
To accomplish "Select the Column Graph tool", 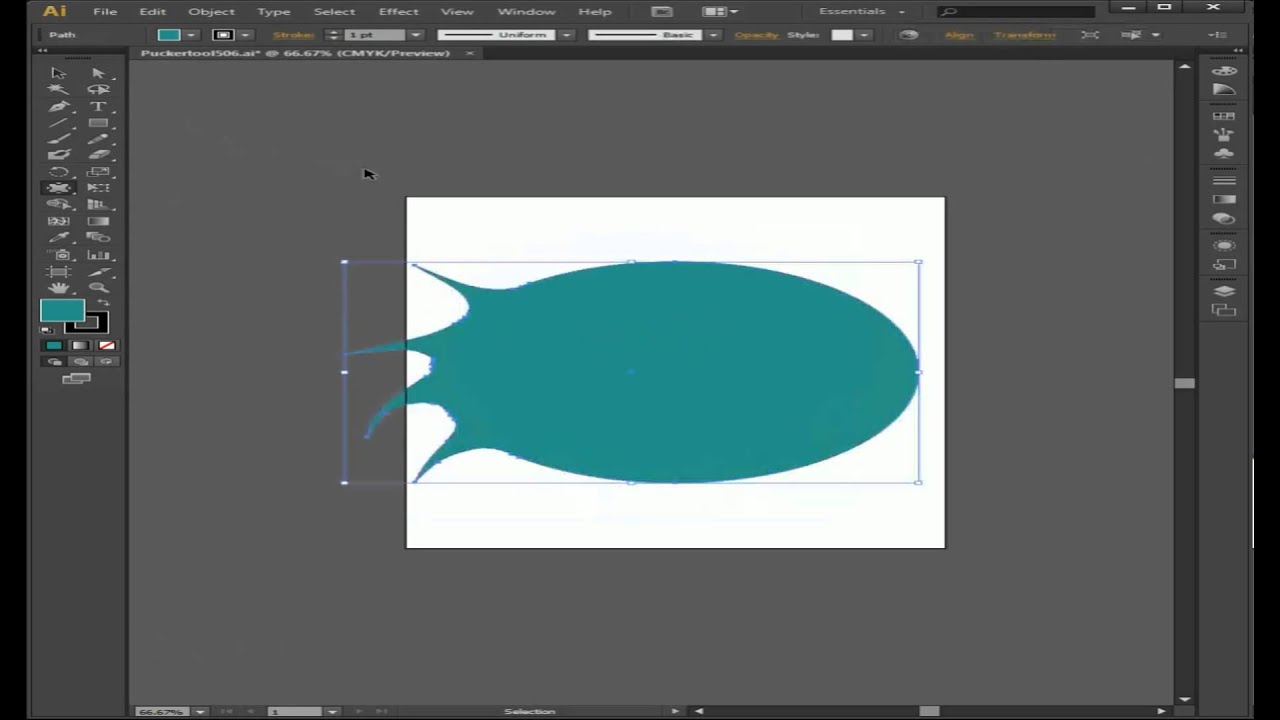I will [98, 254].
